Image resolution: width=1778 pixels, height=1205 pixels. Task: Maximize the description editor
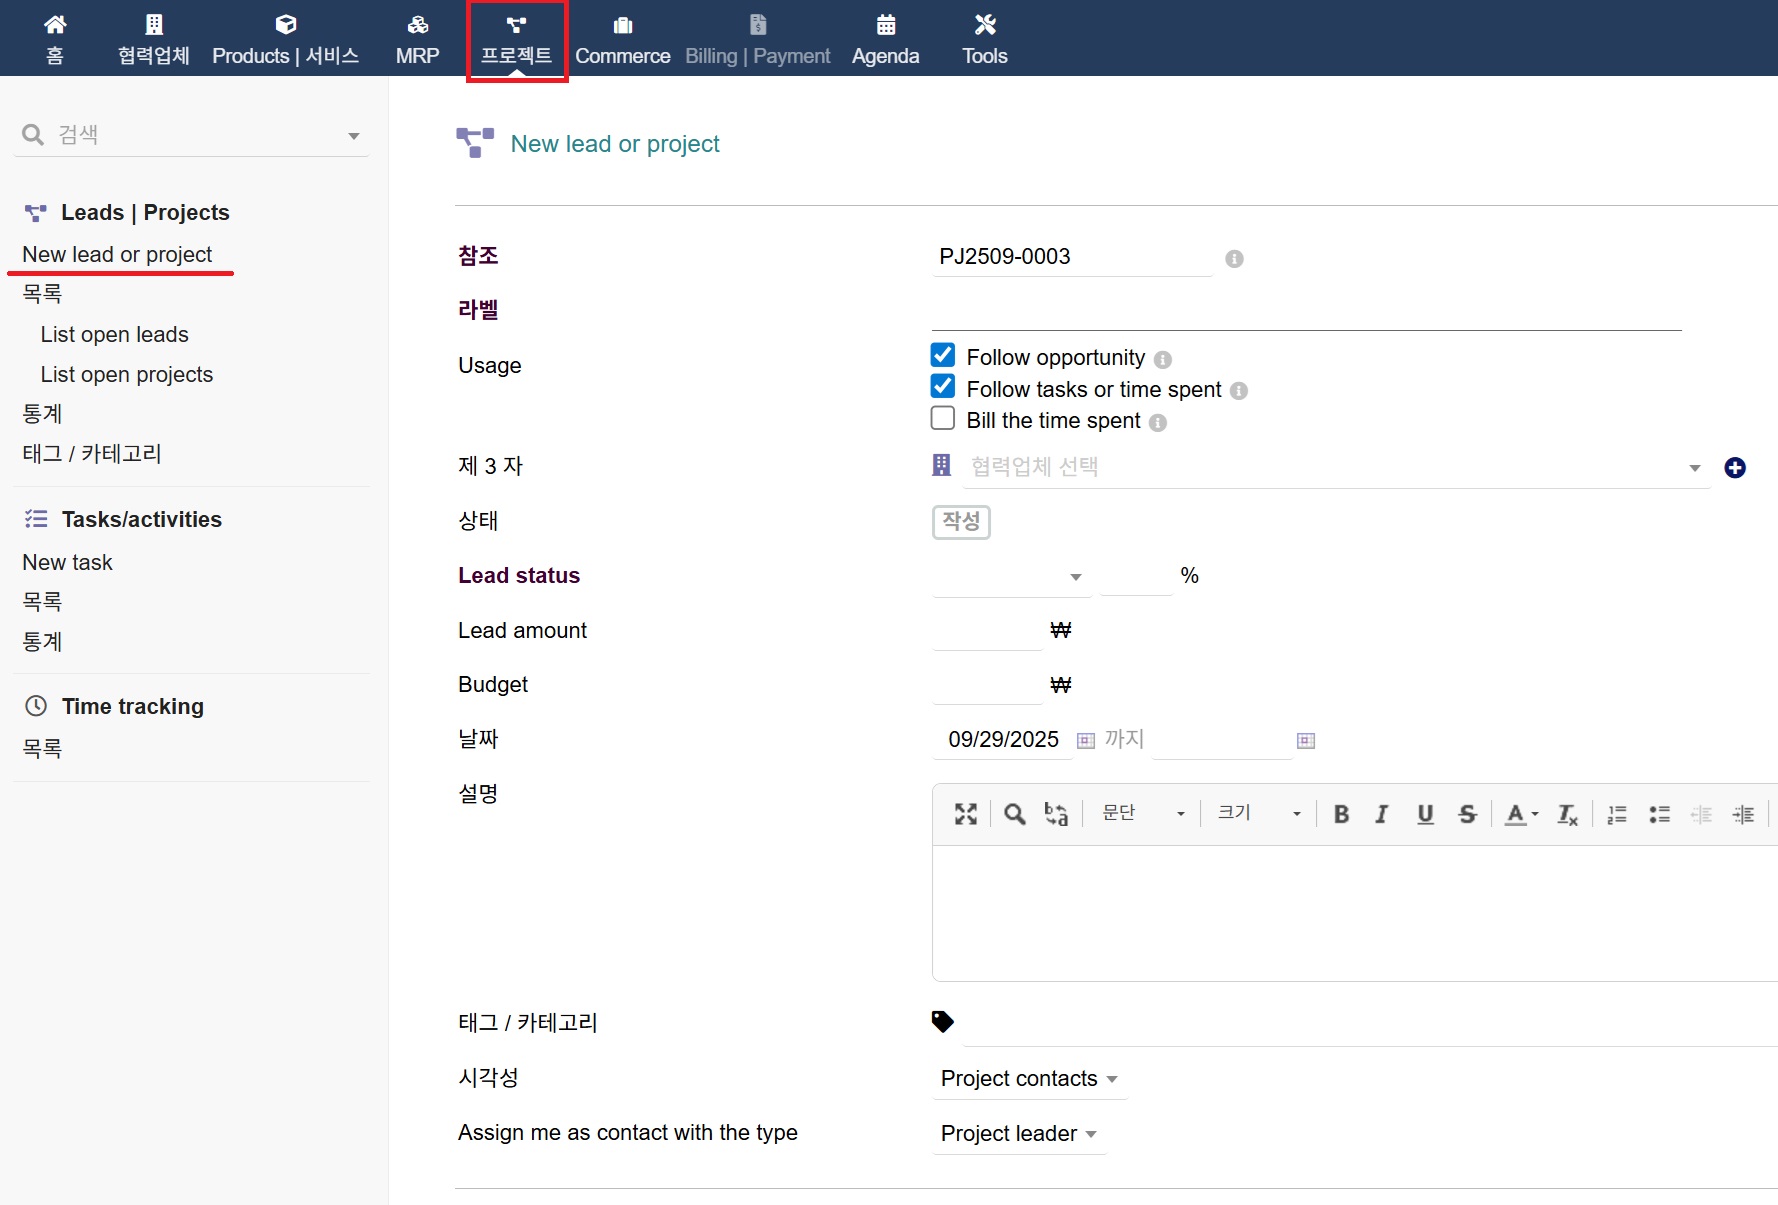click(965, 814)
